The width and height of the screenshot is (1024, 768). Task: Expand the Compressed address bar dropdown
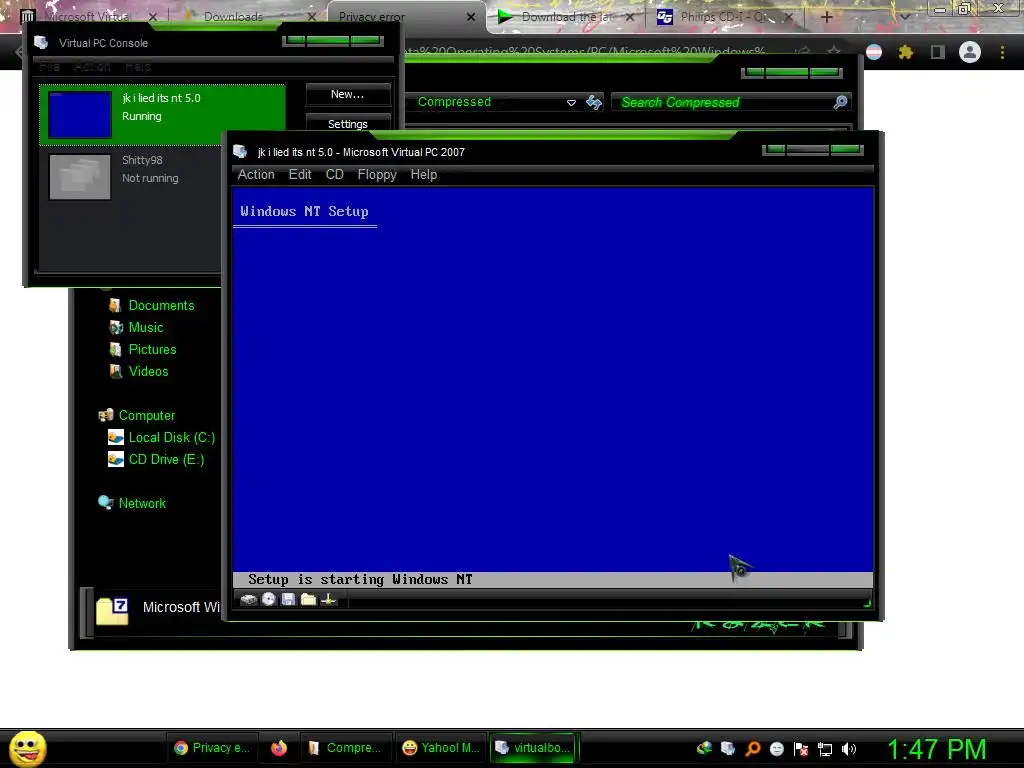tap(571, 103)
